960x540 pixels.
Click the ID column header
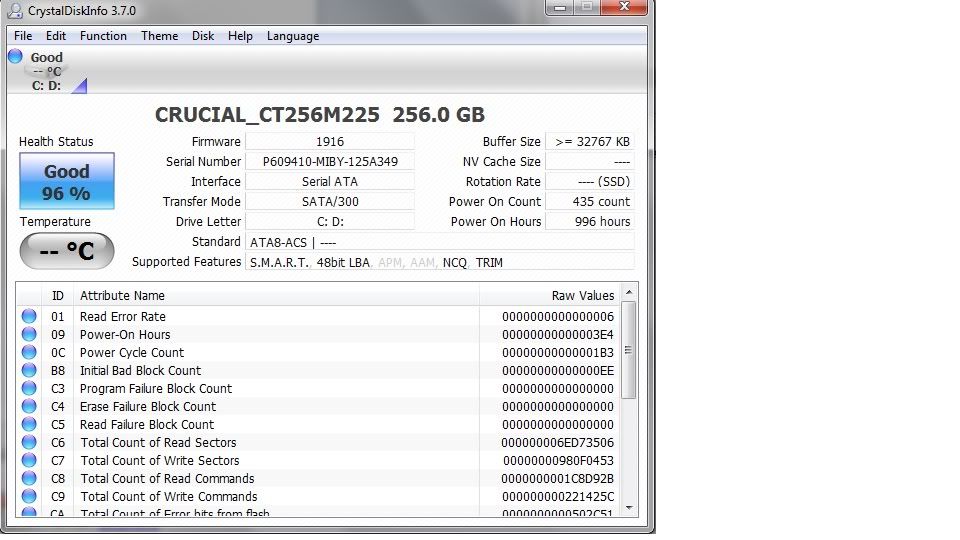point(58,296)
